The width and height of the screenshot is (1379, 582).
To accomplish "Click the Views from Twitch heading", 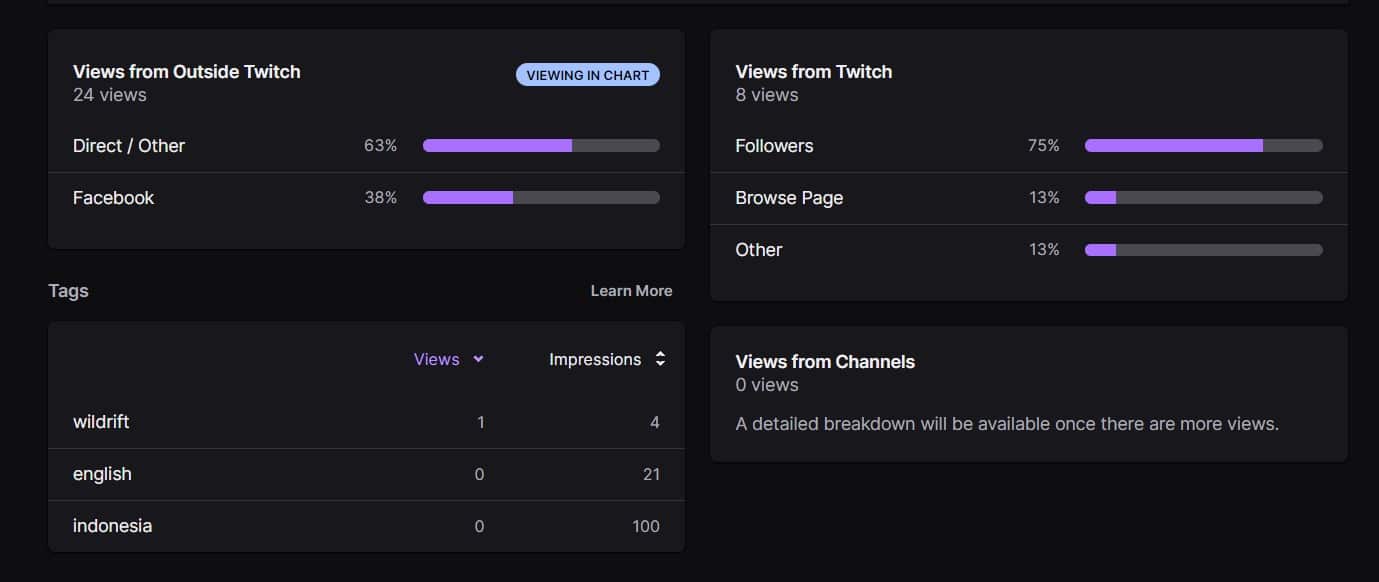I will tap(813, 71).
